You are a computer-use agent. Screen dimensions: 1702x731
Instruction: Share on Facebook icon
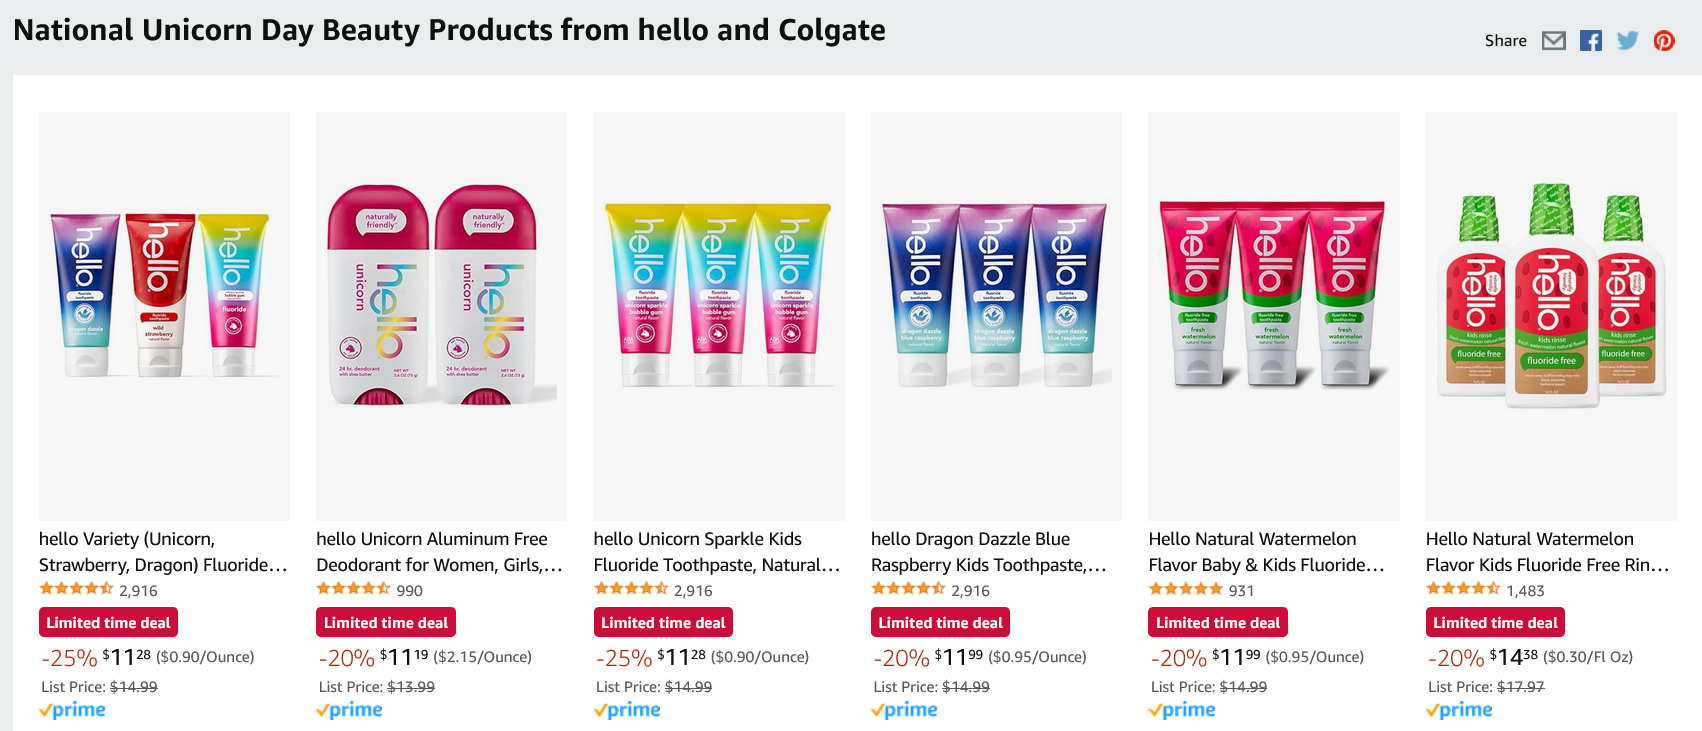(x=1590, y=41)
